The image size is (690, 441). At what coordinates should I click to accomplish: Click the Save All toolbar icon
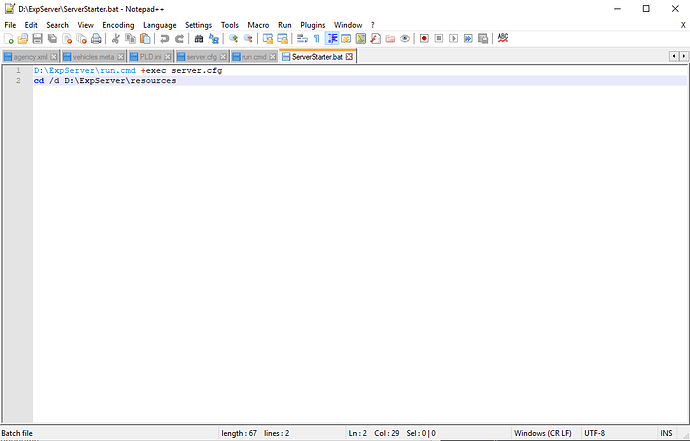[x=52, y=39]
